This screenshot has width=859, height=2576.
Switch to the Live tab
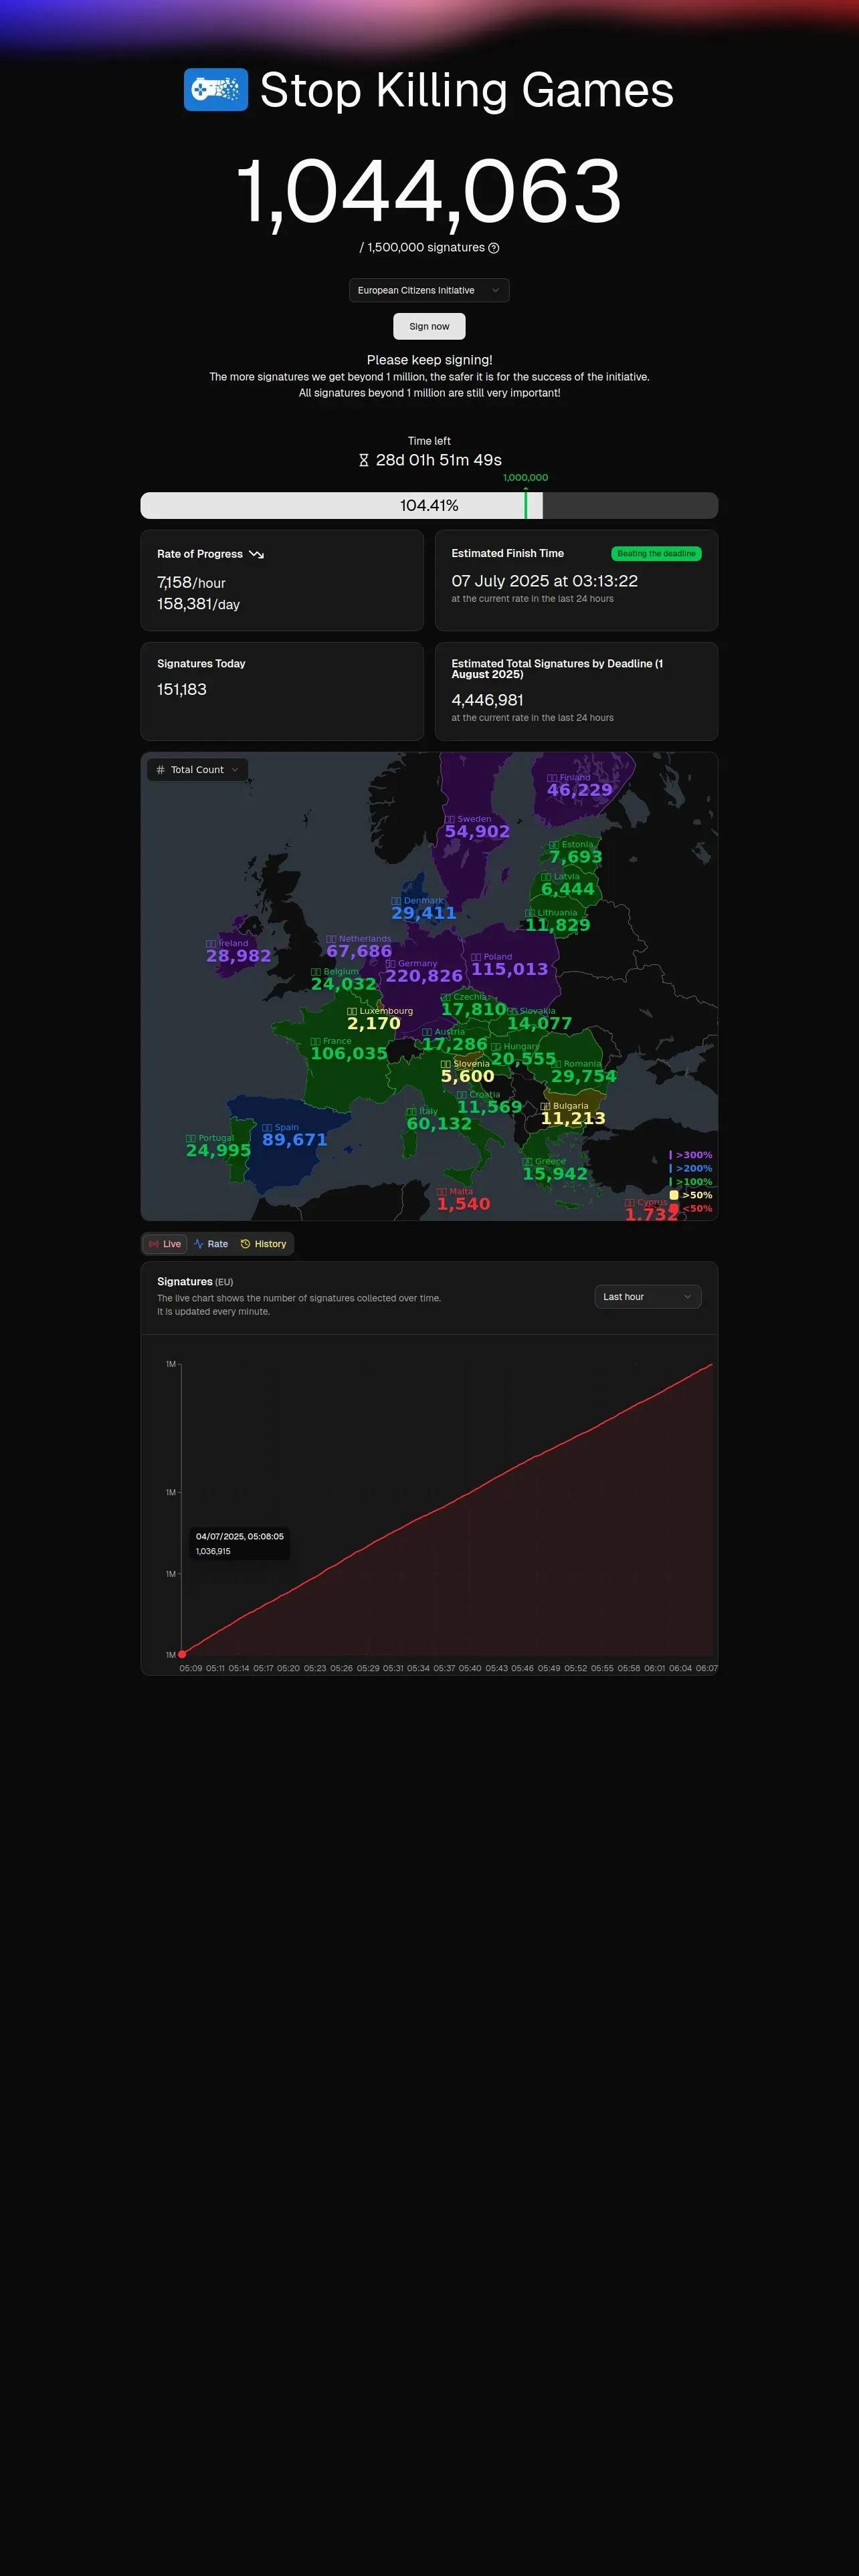(x=165, y=1244)
